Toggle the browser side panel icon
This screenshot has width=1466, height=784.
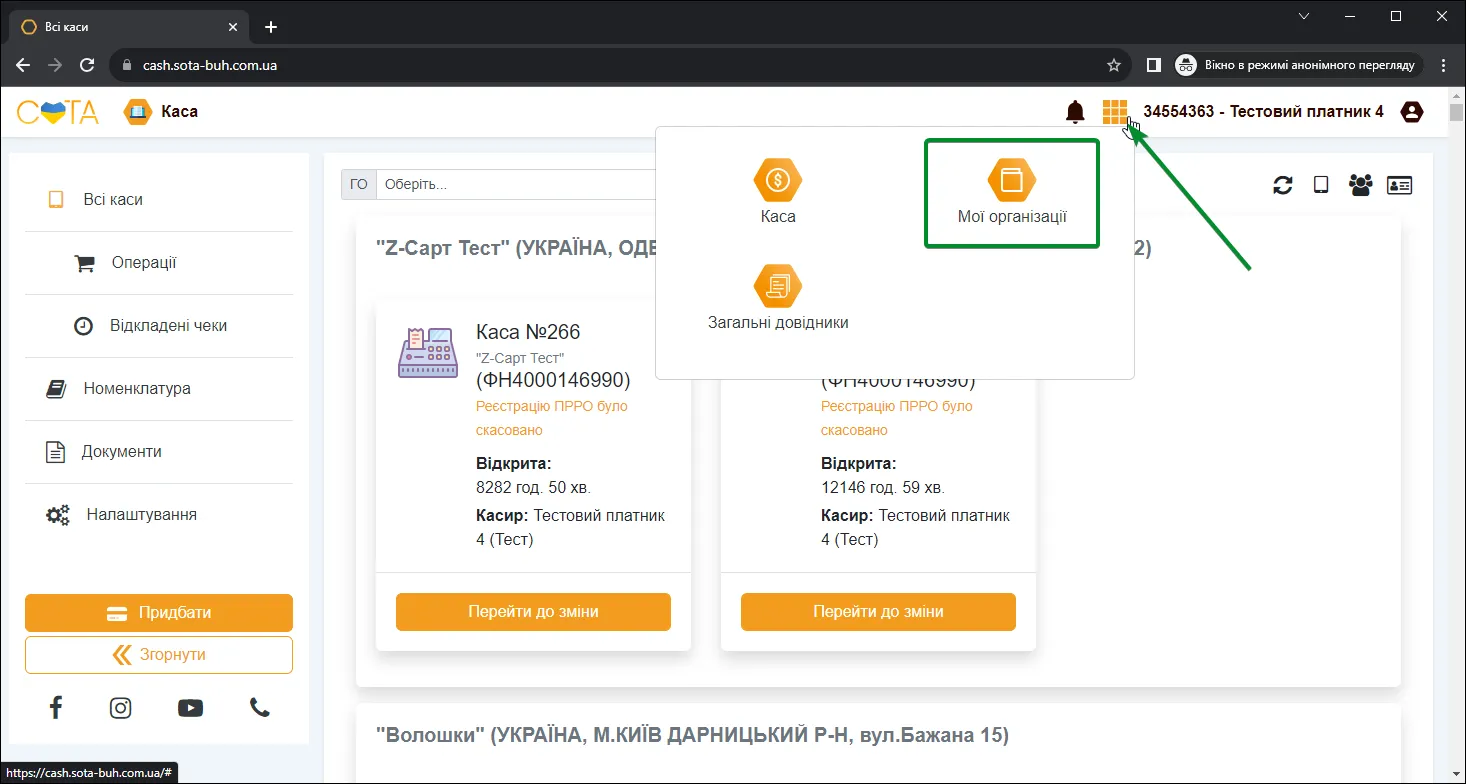1153,65
